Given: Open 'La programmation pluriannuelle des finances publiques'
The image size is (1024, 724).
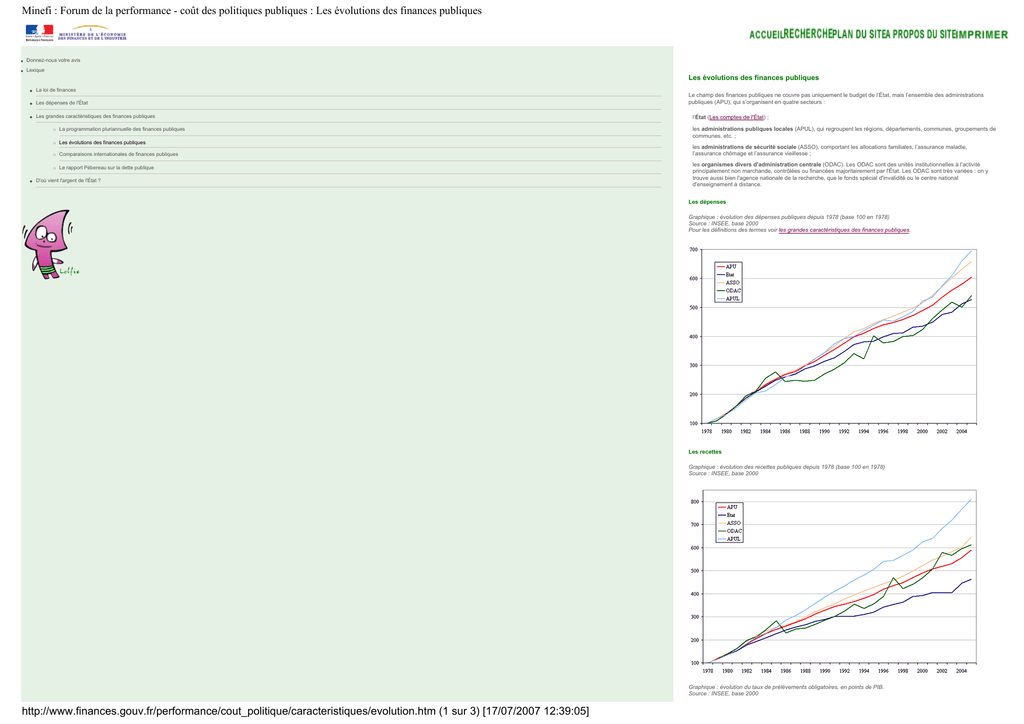Looking at the screenshot, I should click(122, 129).
